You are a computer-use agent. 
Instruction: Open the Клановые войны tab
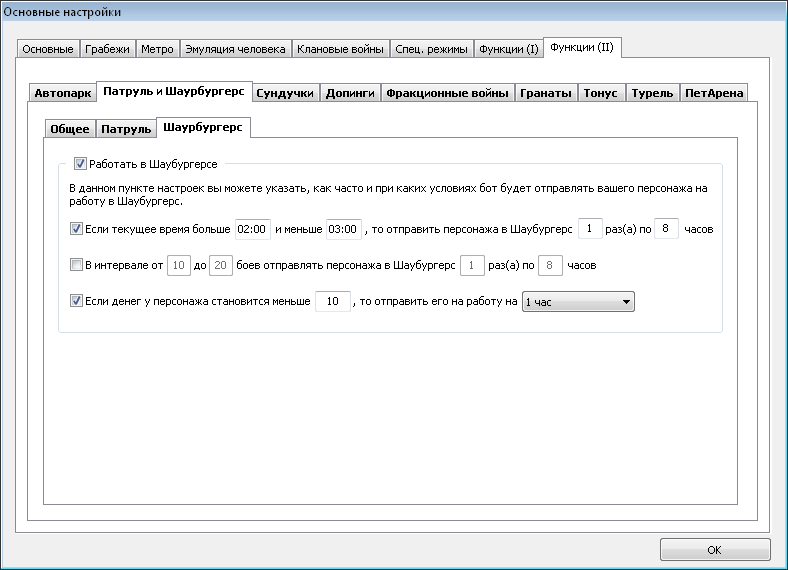340,49
